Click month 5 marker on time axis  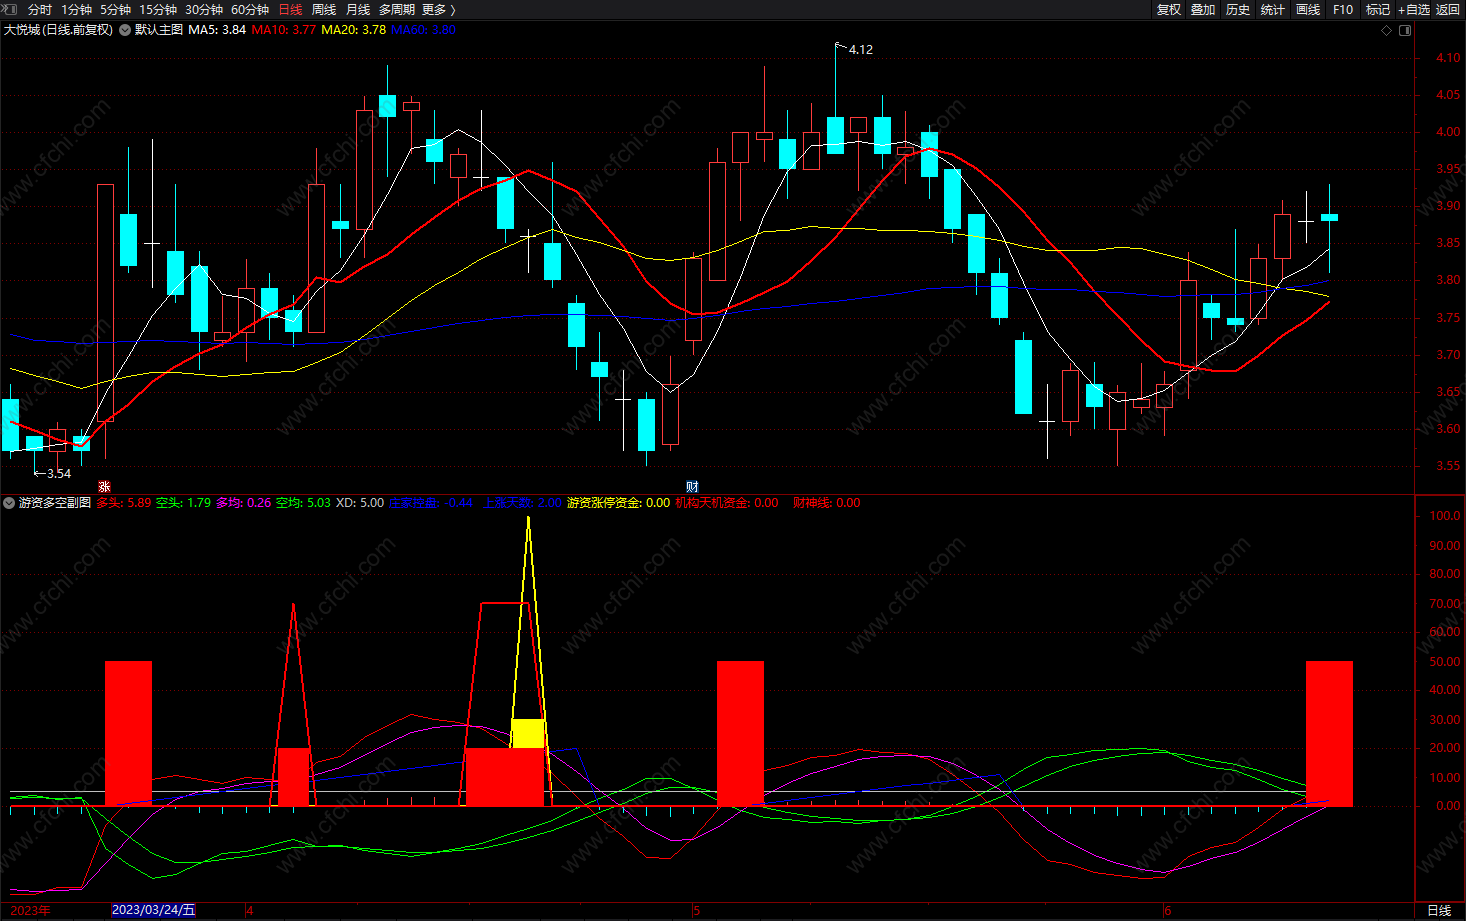(696, 910)
